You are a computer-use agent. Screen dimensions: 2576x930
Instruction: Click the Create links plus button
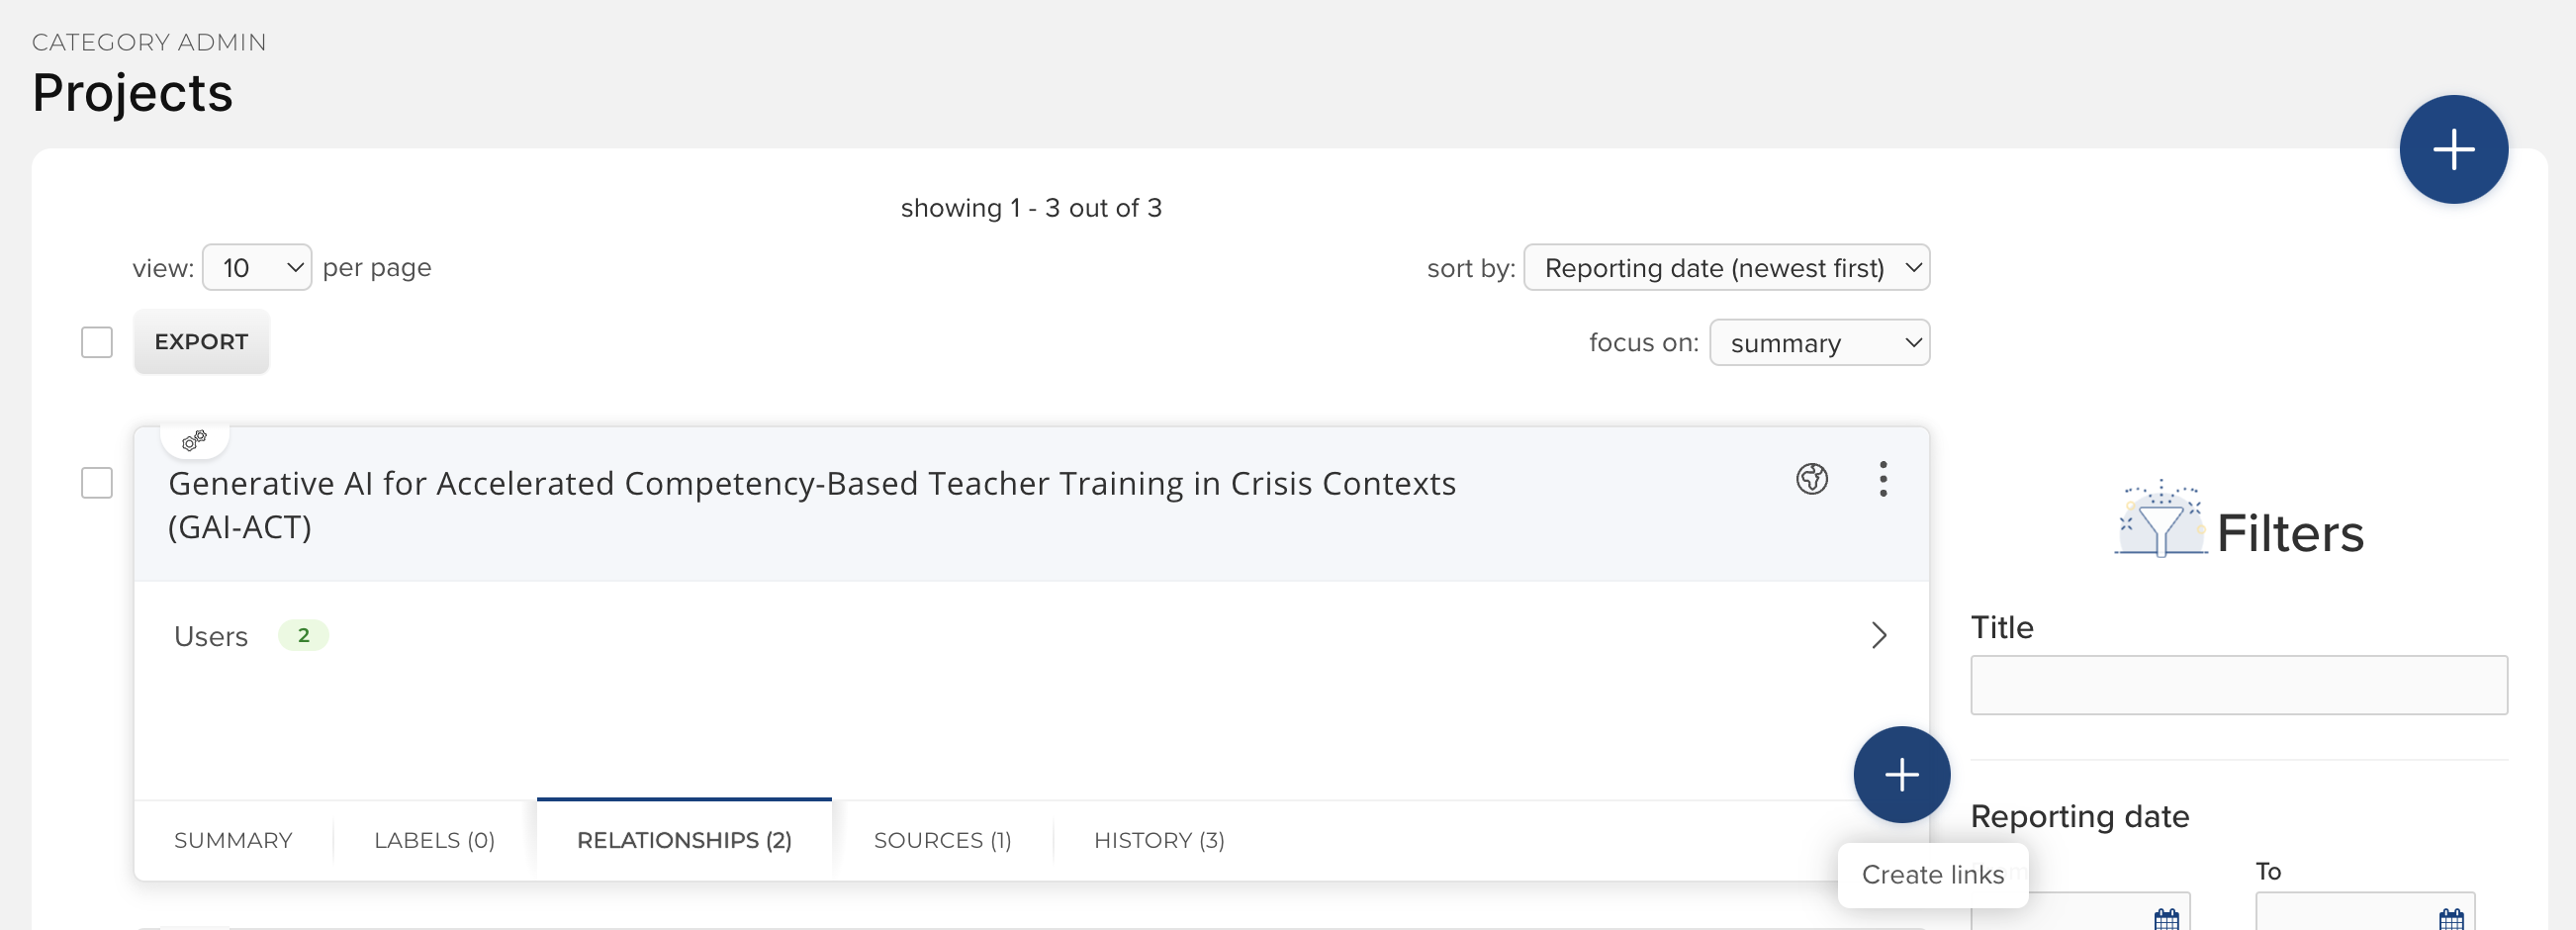(x=1900, y=774)
